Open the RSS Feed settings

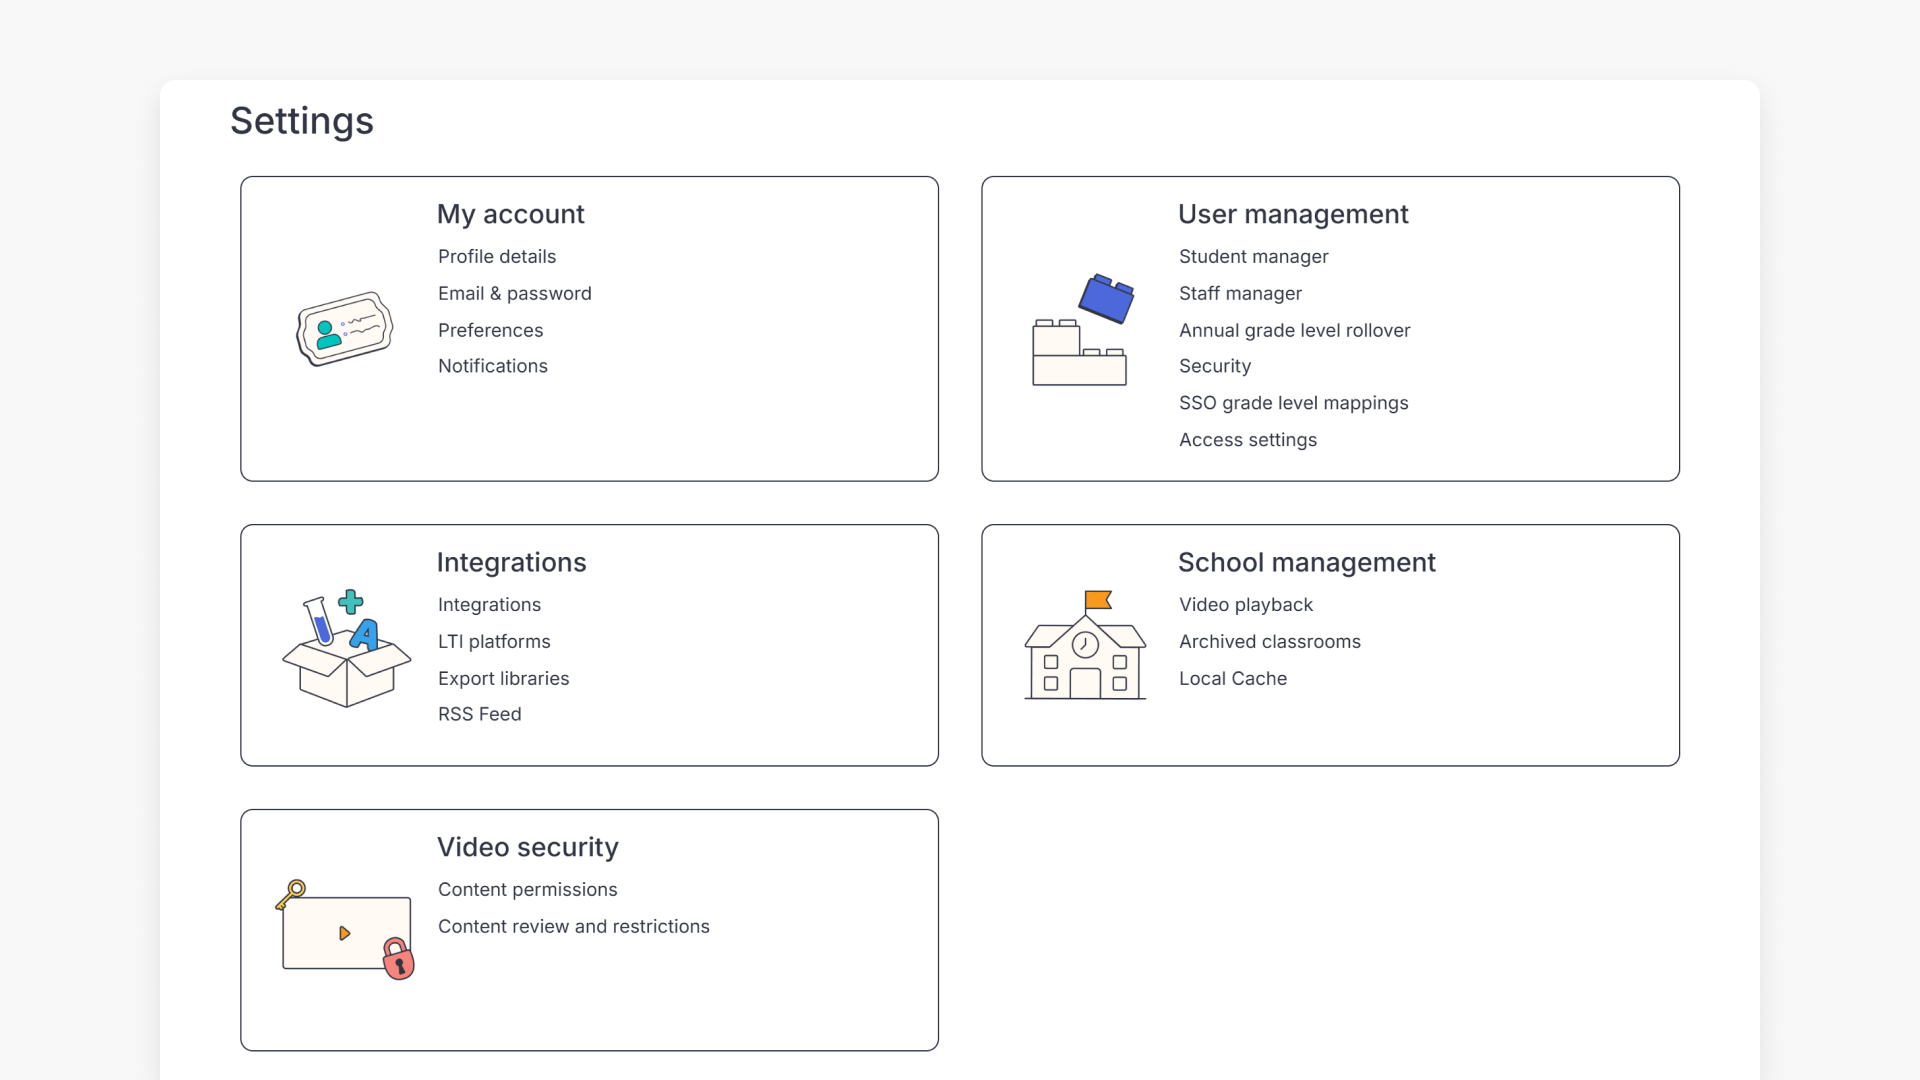[x=479, y=714]
